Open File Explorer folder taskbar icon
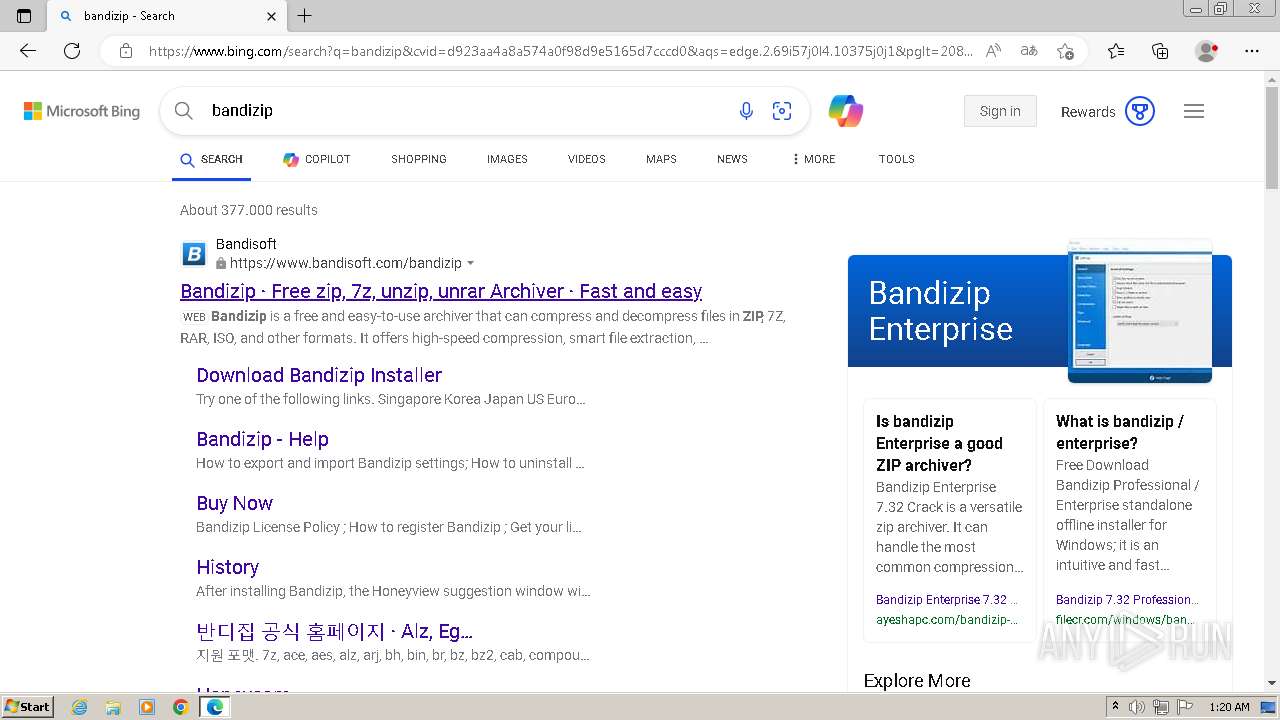 tap(113, 707)
